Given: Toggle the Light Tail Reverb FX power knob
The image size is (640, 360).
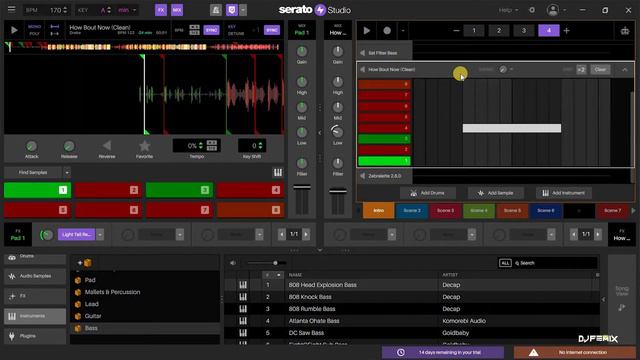Looking at the screenshot, I should pos(47,235).
